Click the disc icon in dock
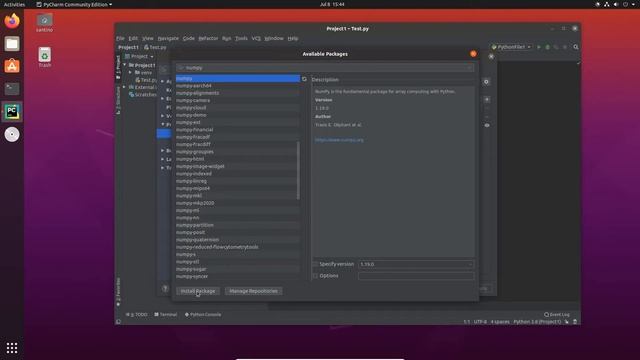The height and width of the screenshot is (360, 640). pos(12,134)
